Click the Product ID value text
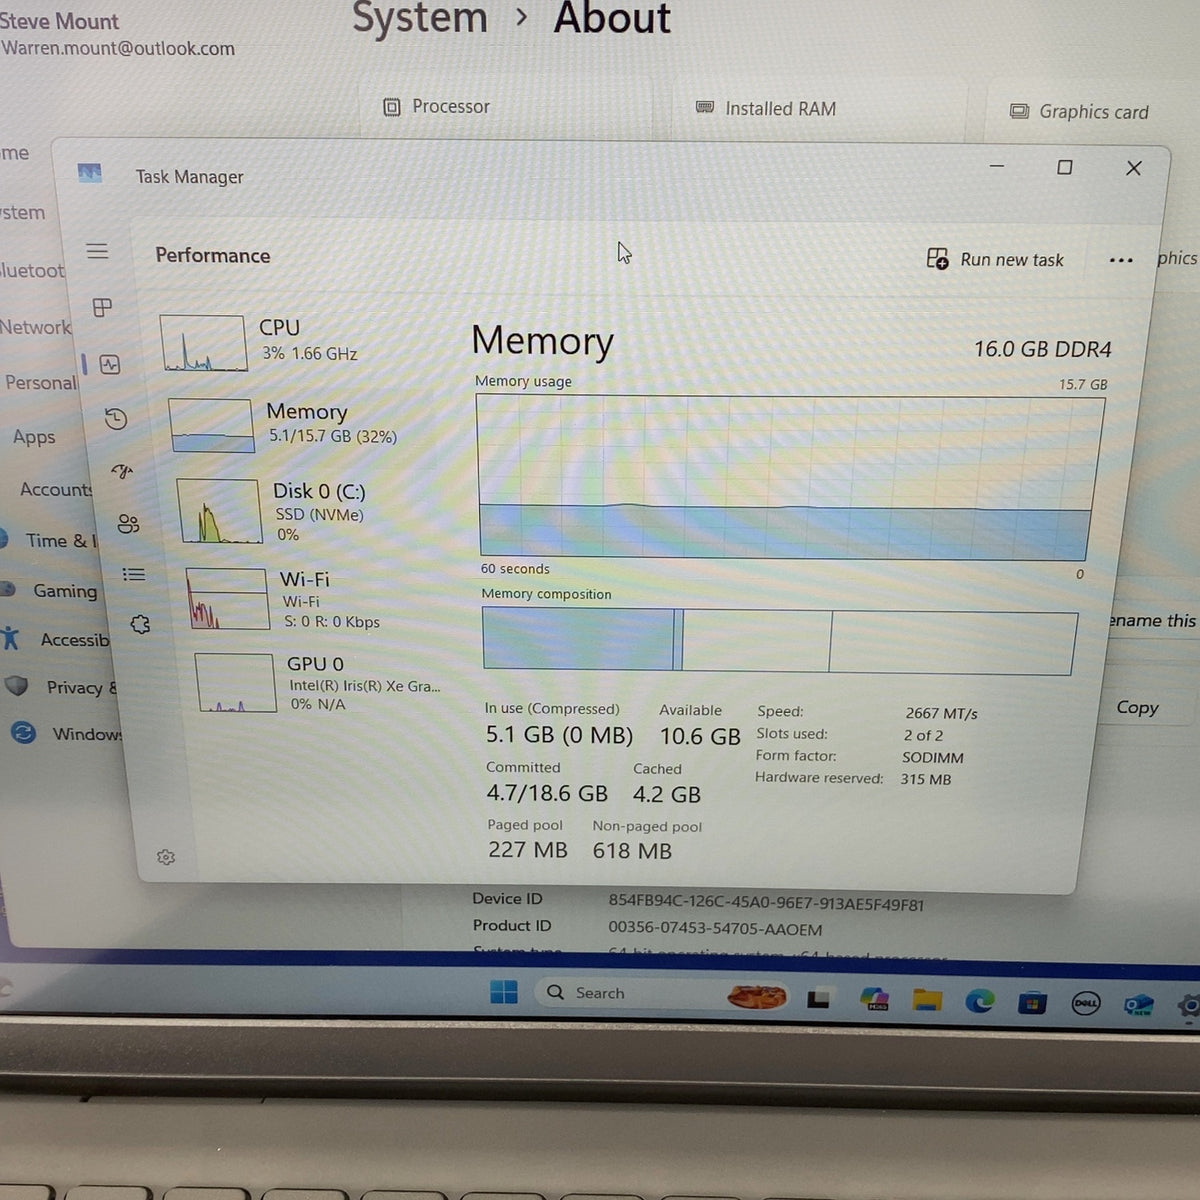Viewport: 1200px width, 1200px height. [x=715, y=928]
